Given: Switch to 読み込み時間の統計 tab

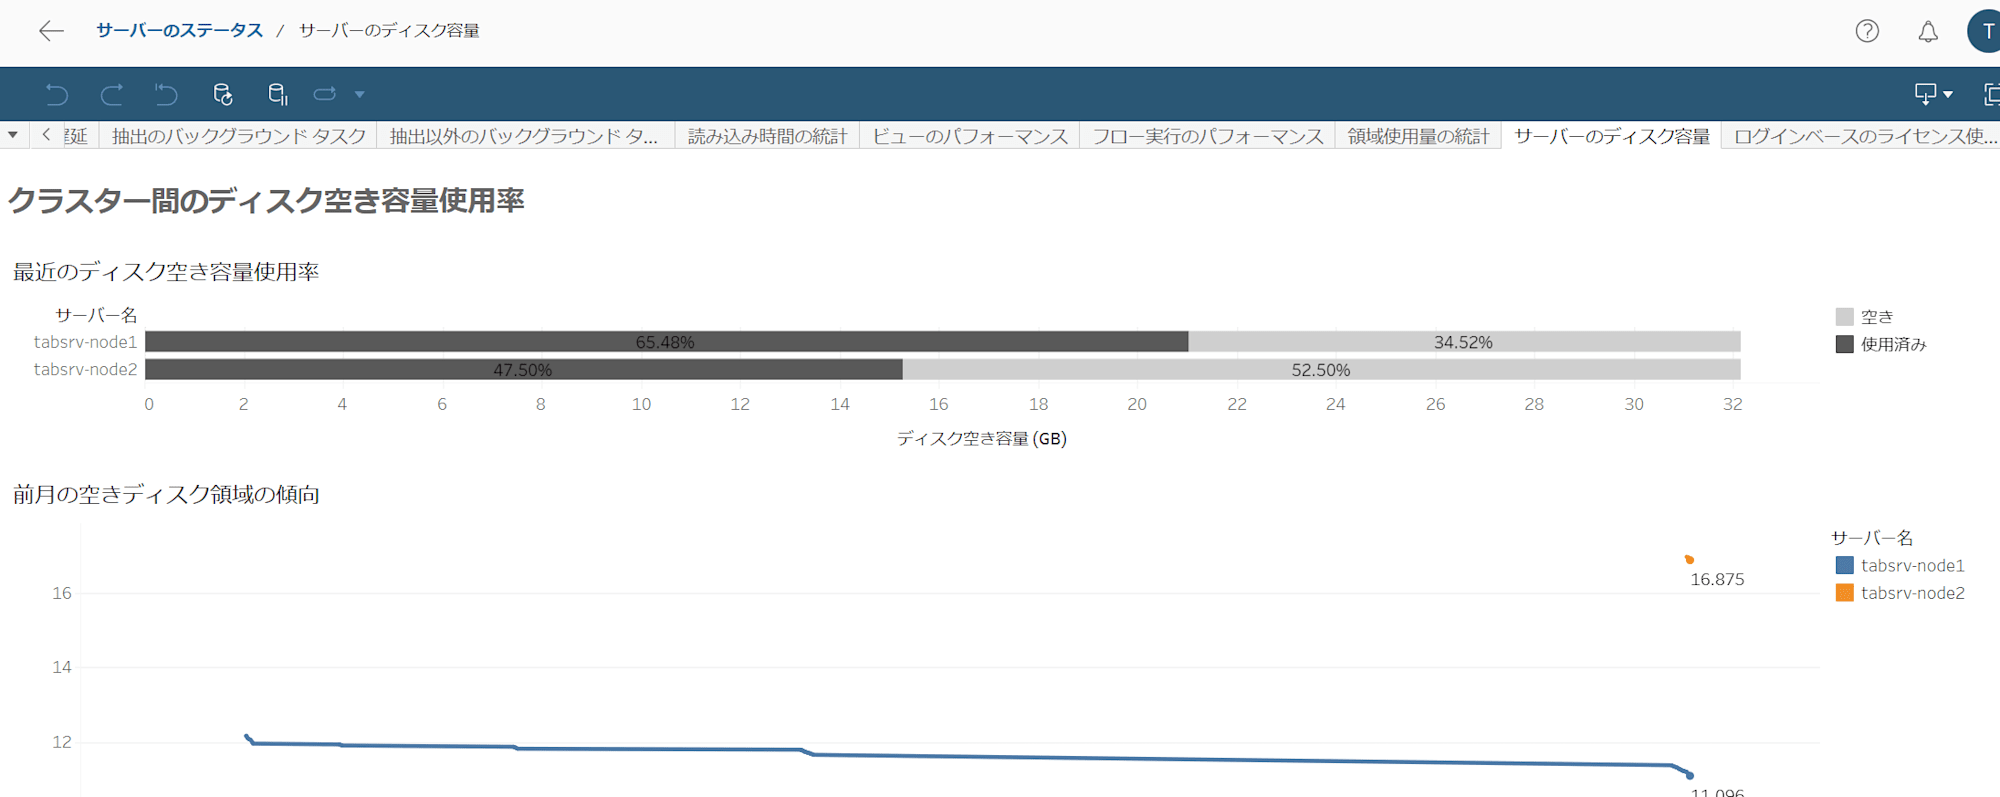Looking at the screenshot, I should (x=767, y=136).
